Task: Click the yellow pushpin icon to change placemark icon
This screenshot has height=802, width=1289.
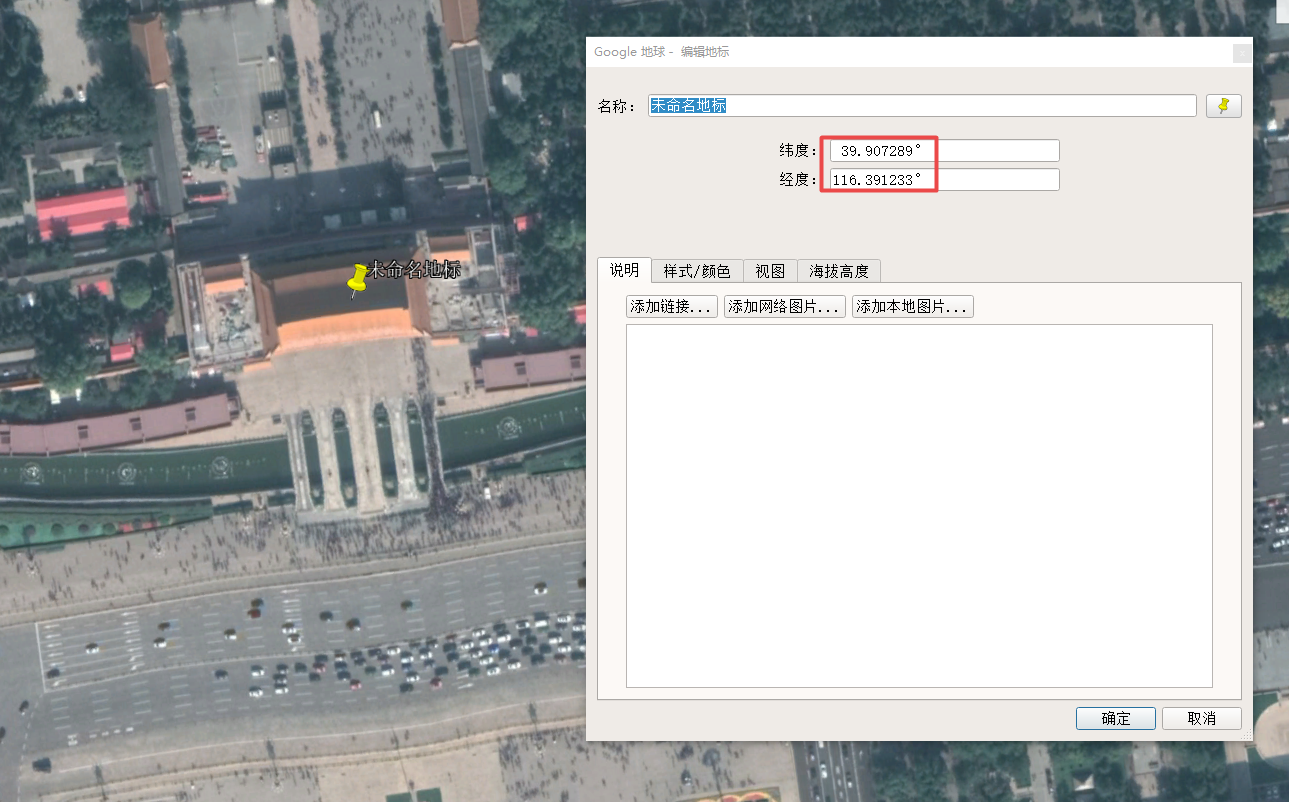Action: 1223,105
